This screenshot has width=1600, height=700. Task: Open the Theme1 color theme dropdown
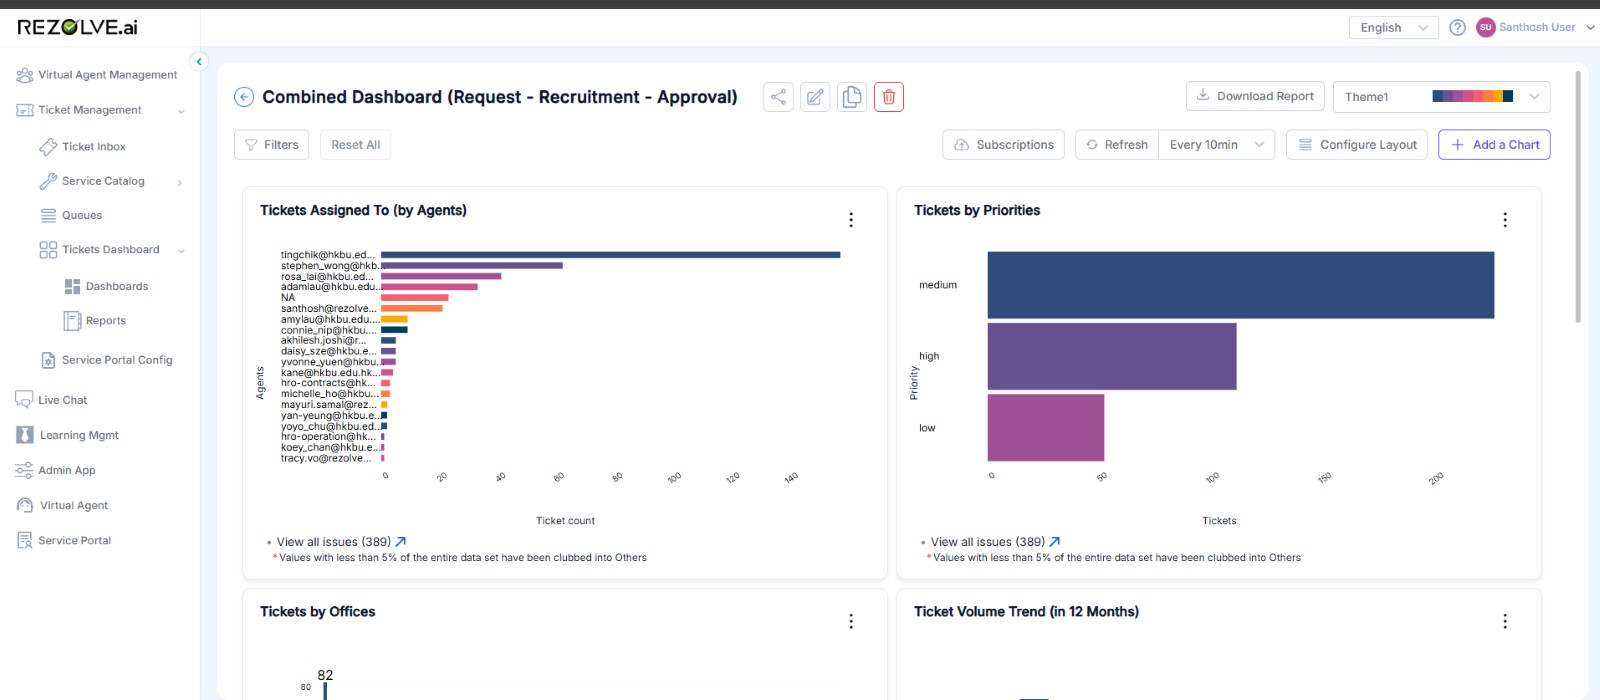[1441, 97]
